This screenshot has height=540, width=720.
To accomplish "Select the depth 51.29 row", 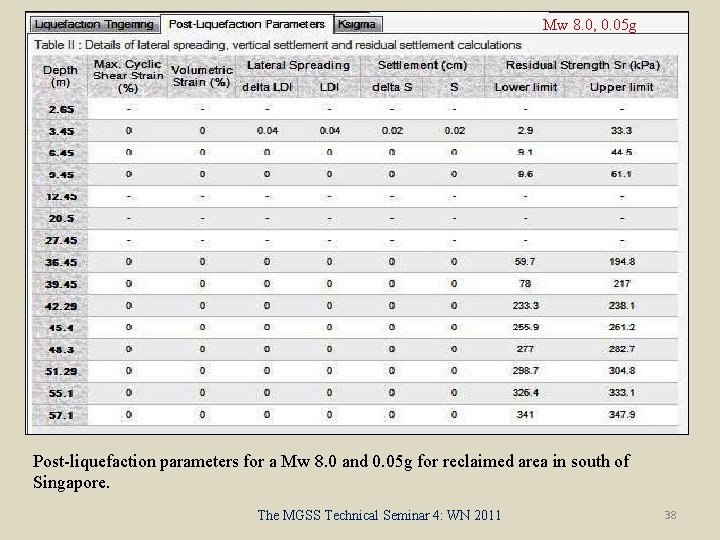I will [355, 371].
